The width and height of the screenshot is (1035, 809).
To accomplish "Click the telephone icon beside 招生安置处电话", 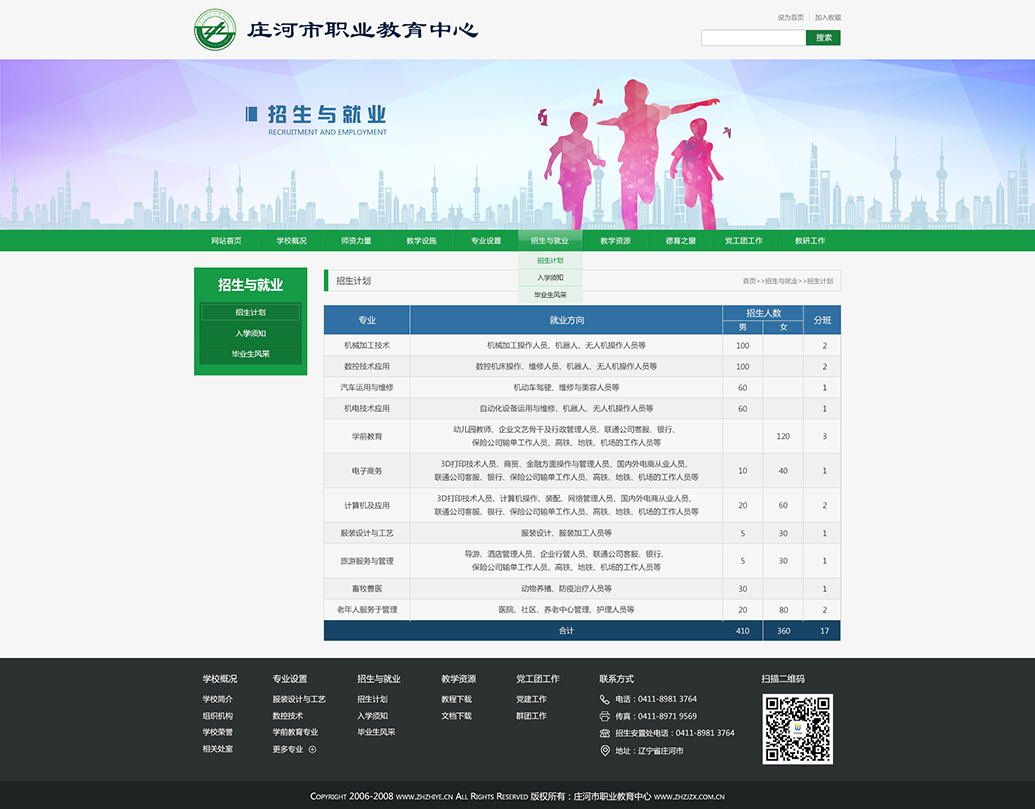I will [x=605, y=733].
